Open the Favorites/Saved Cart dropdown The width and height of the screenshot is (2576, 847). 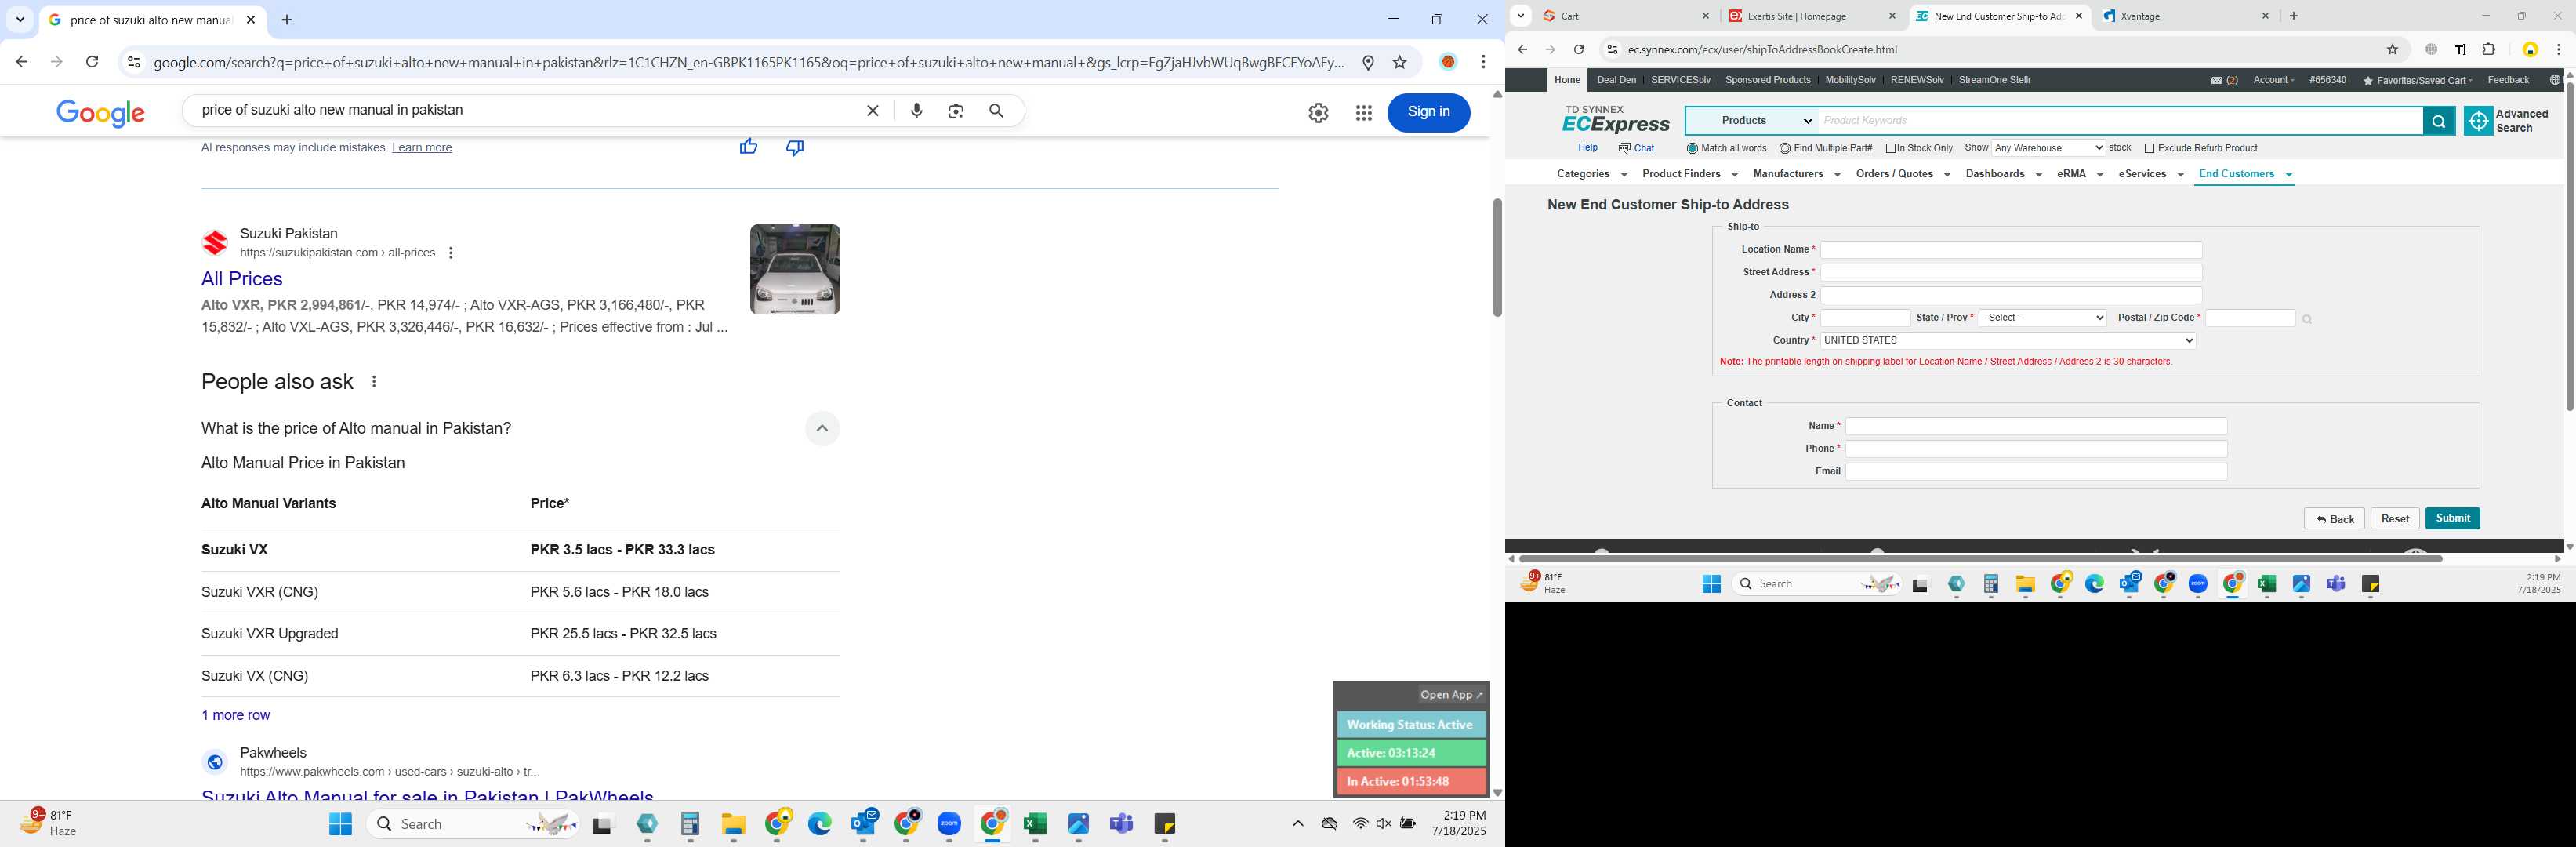(x=2416, y=81)
